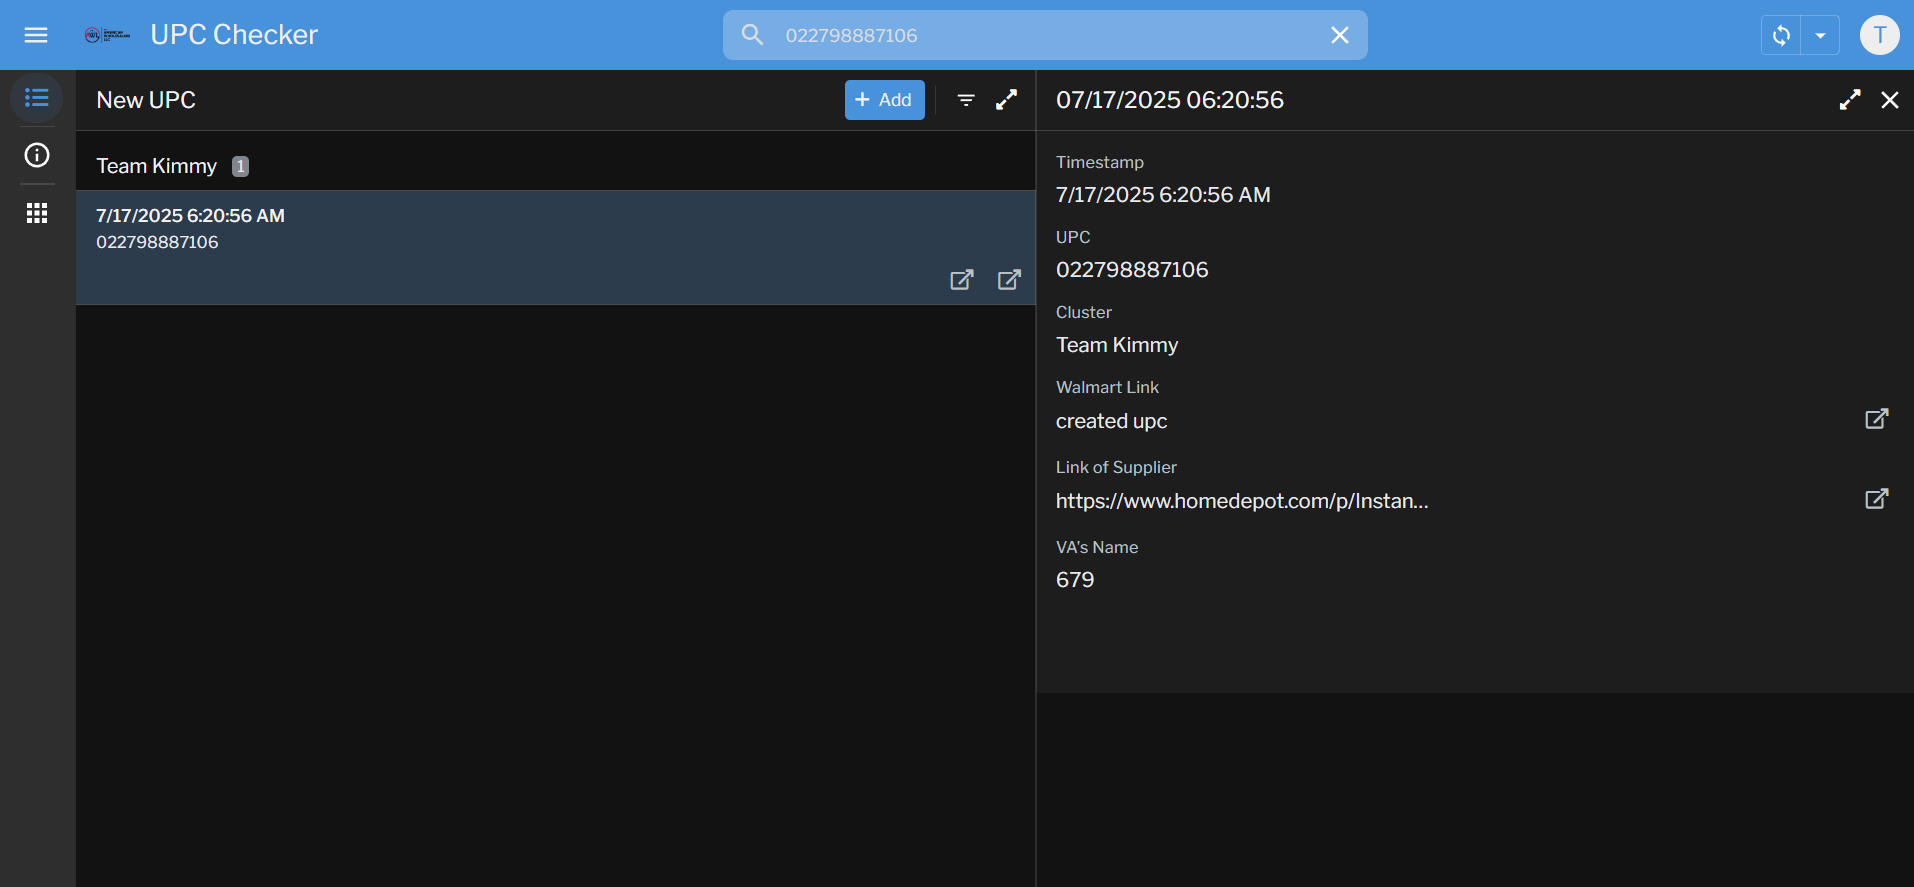Open second external link icon in row
The height and width of the screenshot is (887, 1914).
(x=1009, y=280)
